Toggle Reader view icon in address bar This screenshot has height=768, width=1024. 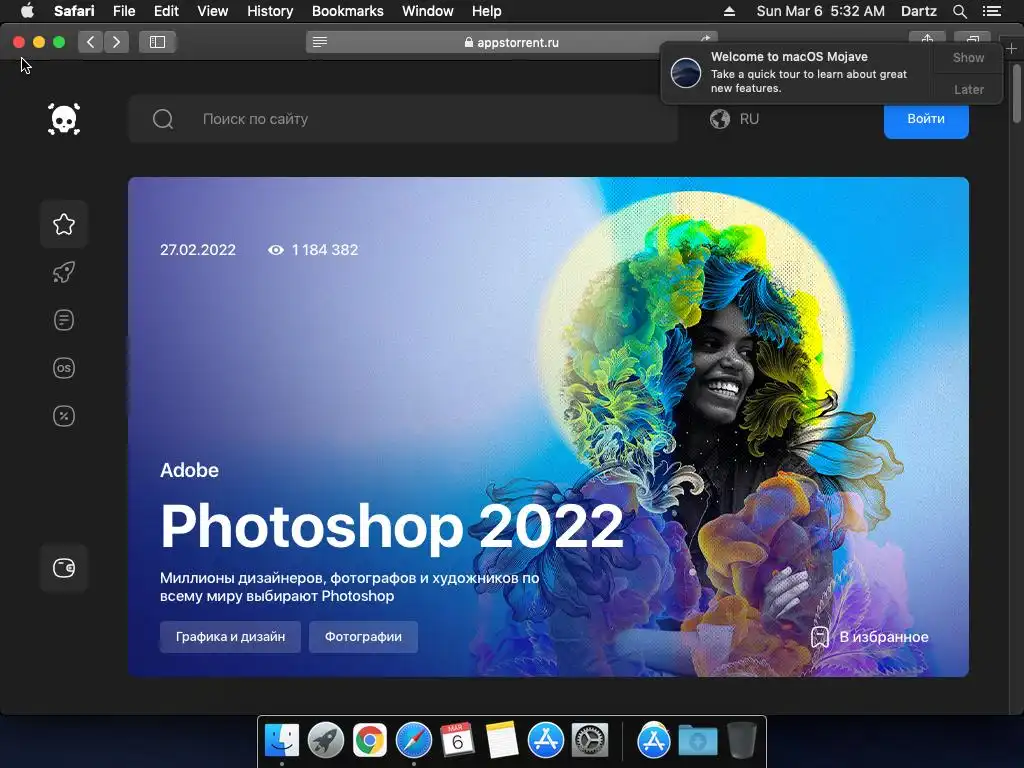(x=320, y=42)
